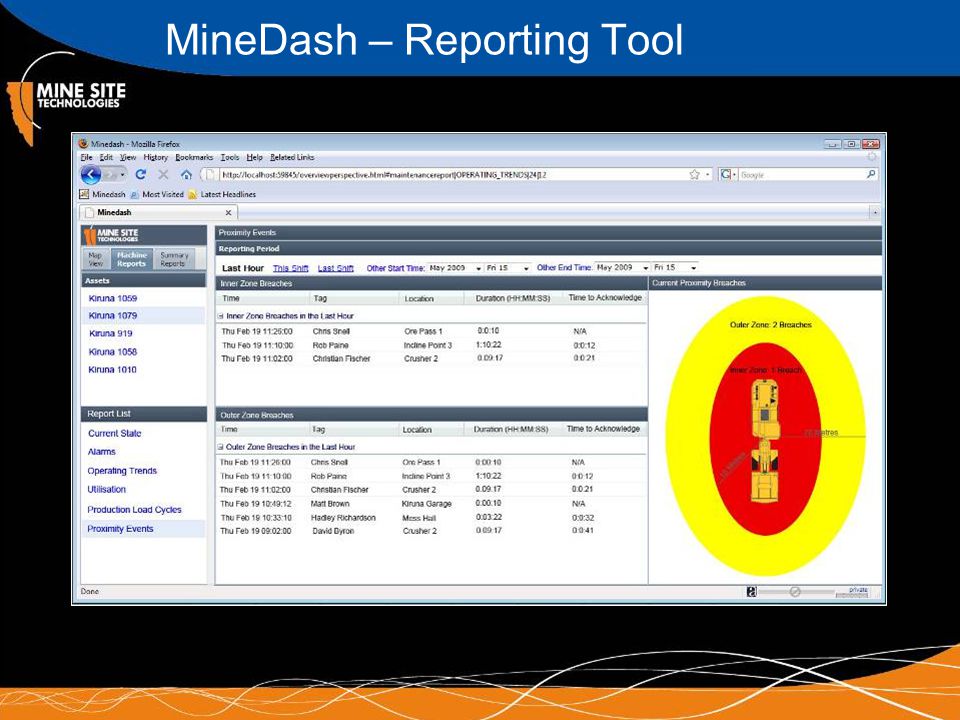
Task: Select asset Kiruna 1059
Action: click(113, 298)
